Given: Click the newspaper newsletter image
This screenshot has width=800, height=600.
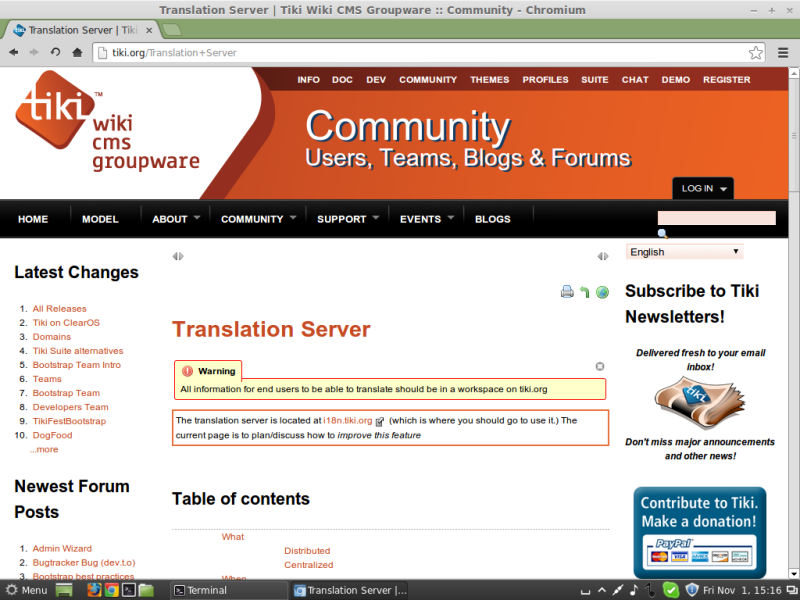Looking at the screenshot, I should coord(699,403).
